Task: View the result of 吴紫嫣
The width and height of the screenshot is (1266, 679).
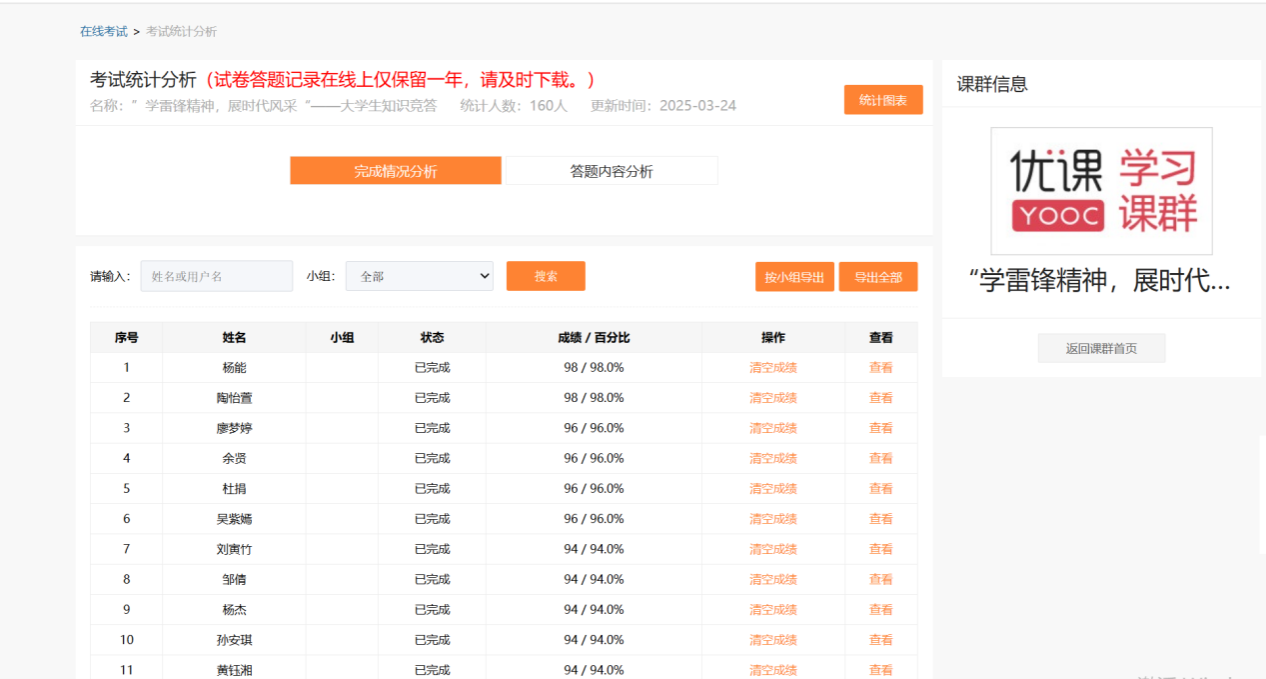Action: pos(880,519)
